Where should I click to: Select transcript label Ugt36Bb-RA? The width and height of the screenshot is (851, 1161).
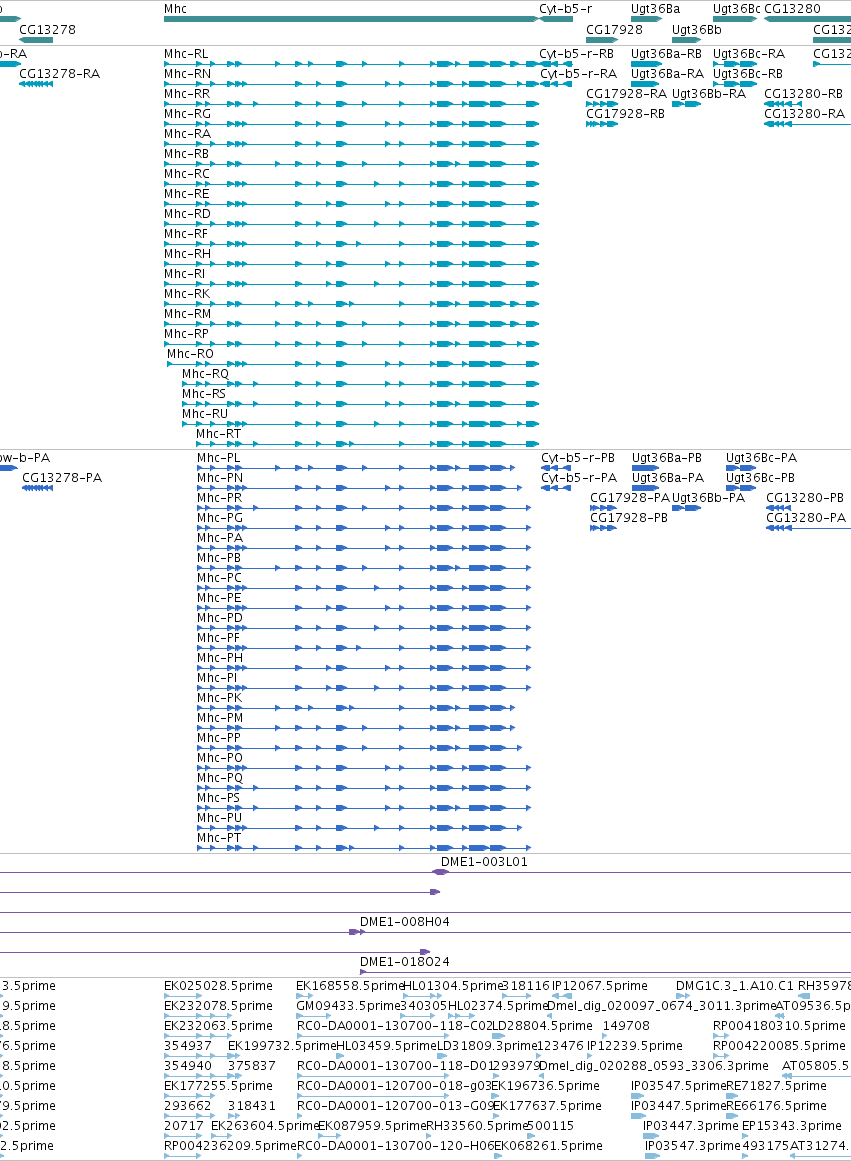pos(709,94)
